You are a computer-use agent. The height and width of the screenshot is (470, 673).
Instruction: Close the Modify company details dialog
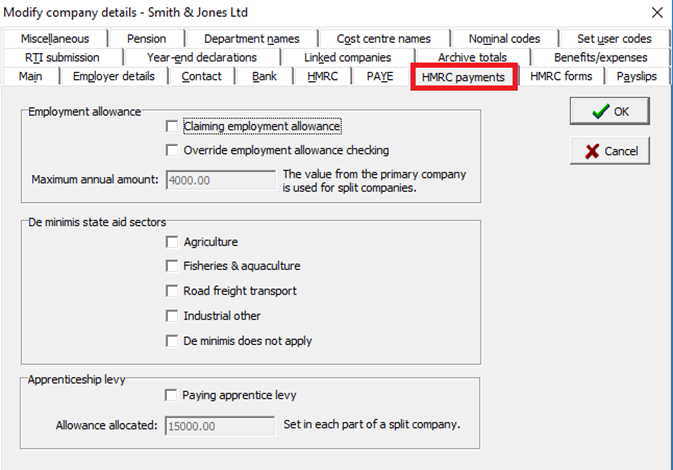point(656,13)
